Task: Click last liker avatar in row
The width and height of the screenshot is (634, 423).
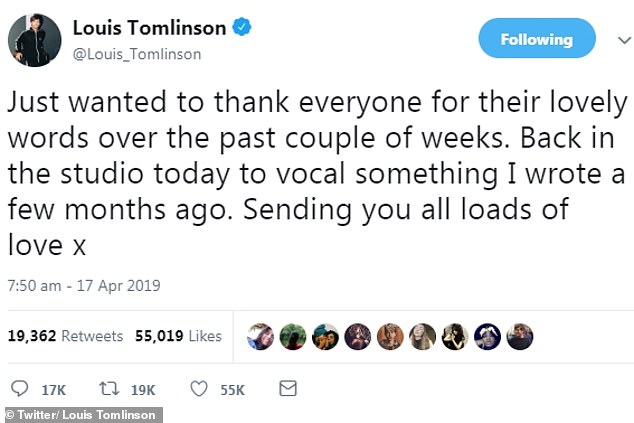Action: [519, 337]
